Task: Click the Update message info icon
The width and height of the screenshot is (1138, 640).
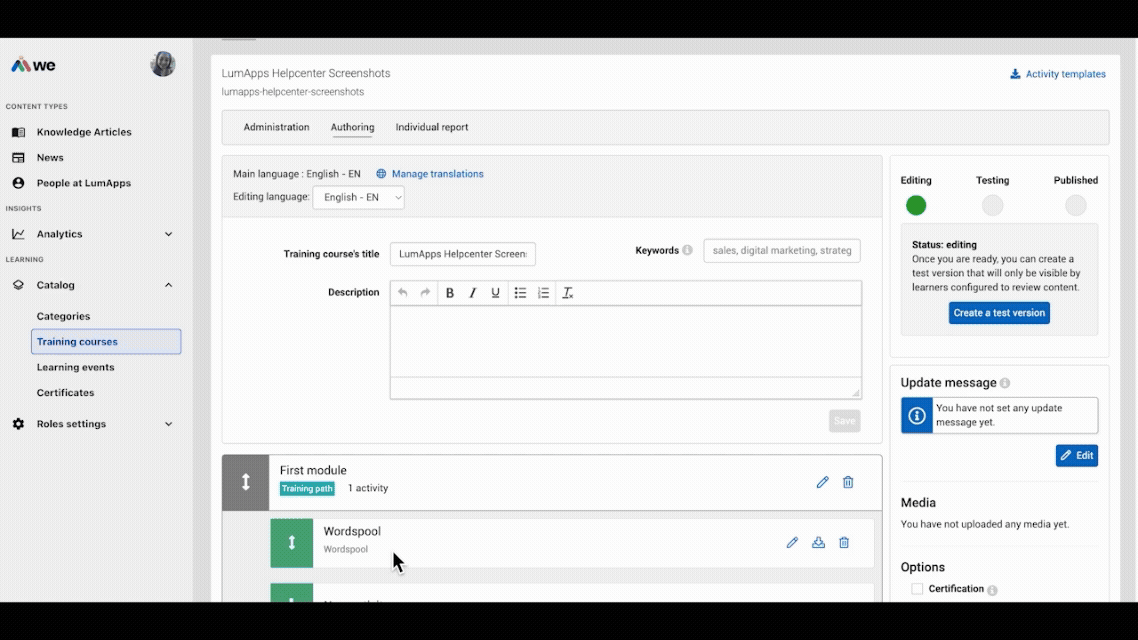Action: [1005, 383]
